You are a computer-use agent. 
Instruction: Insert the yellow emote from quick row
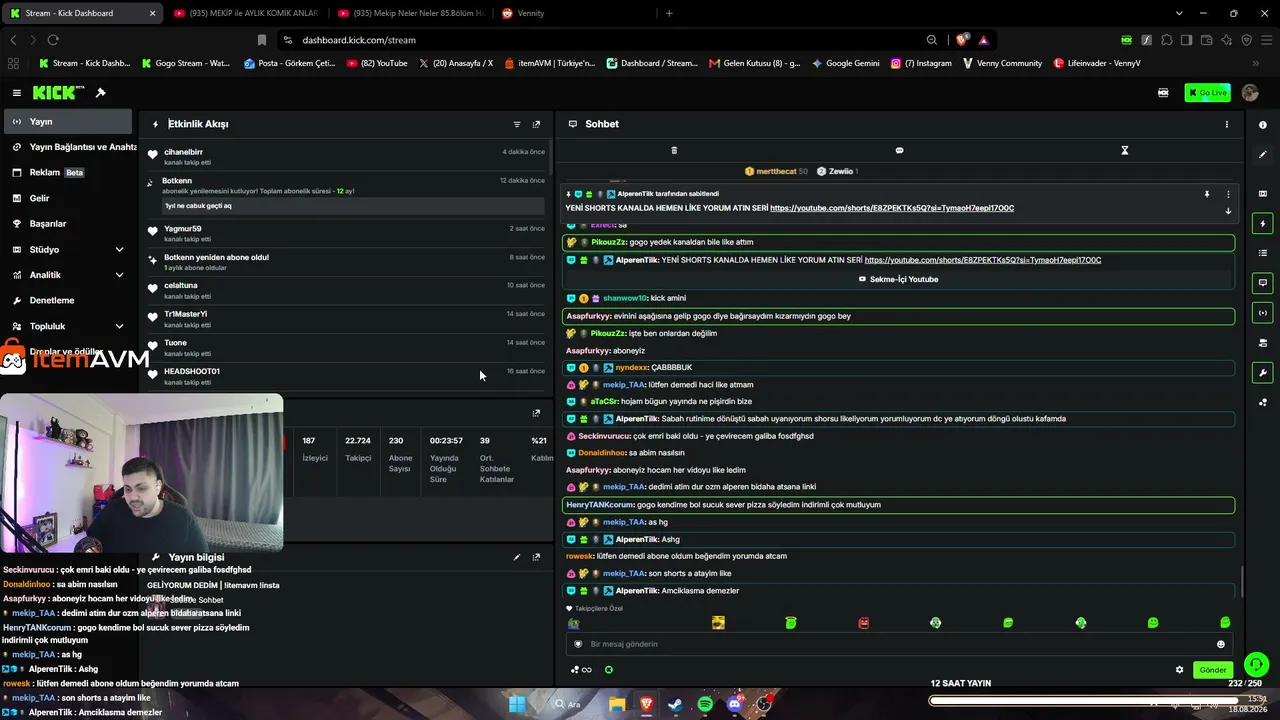coord(718,623)
